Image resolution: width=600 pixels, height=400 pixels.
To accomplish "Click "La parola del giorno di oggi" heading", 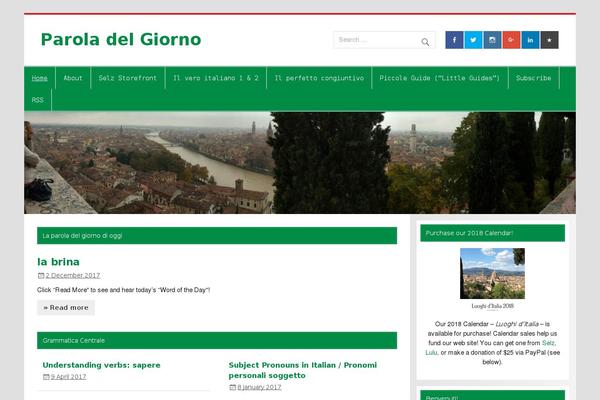I will tap(217, 235).
